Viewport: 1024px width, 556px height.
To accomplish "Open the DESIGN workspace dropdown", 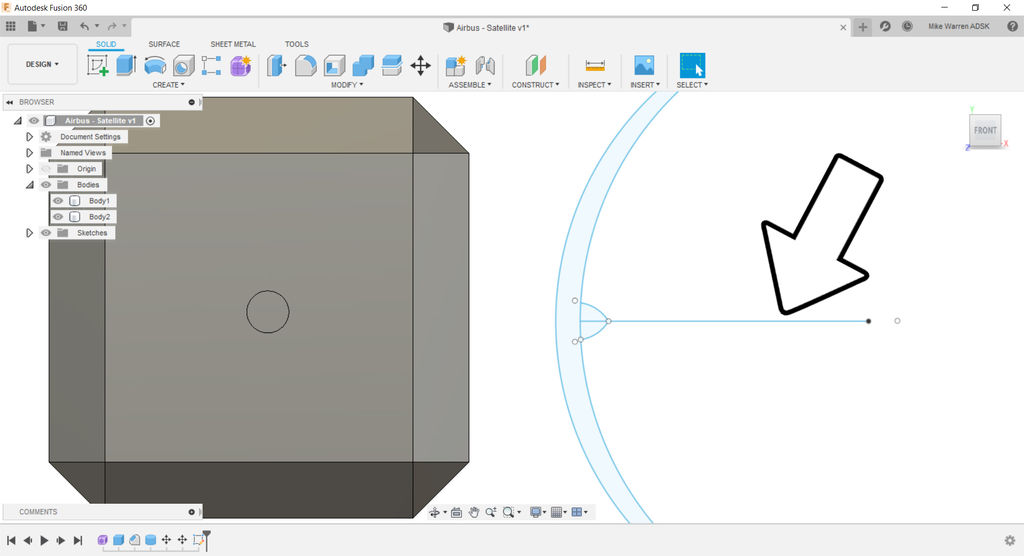I will click(x=42, y=64).
